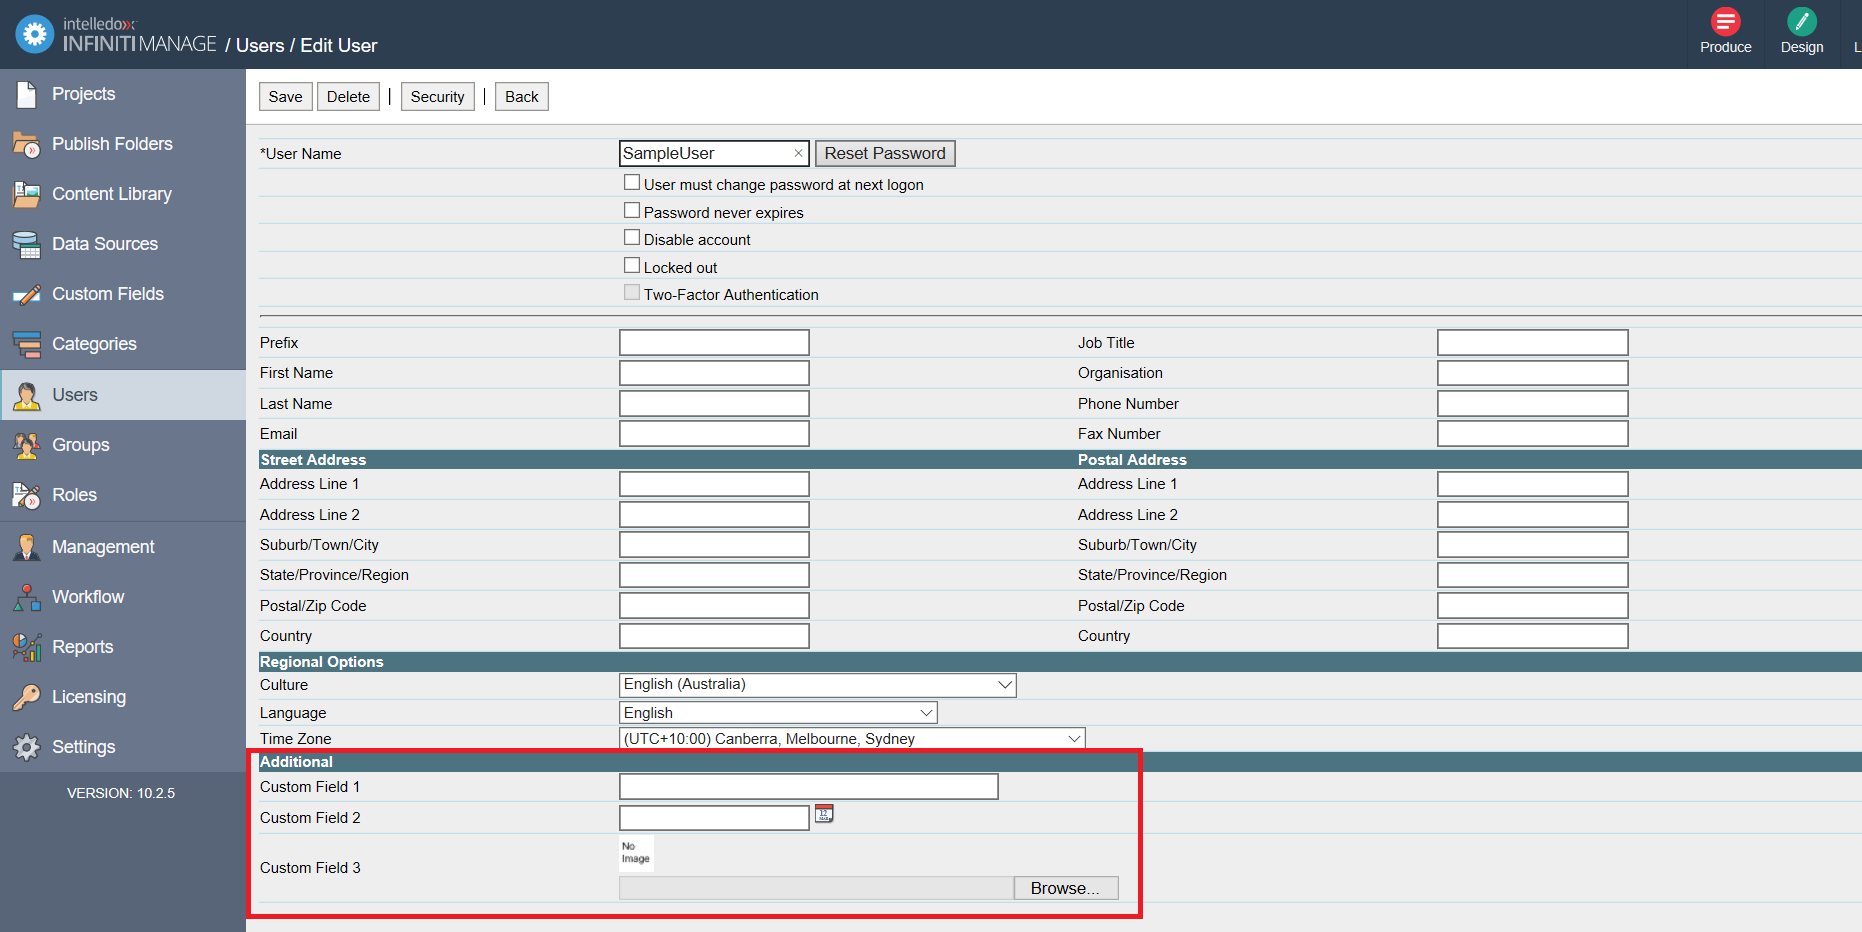The width and height of the screenshot is (1862, 932).
Task: Click the Roles icon
Action: 27,495
